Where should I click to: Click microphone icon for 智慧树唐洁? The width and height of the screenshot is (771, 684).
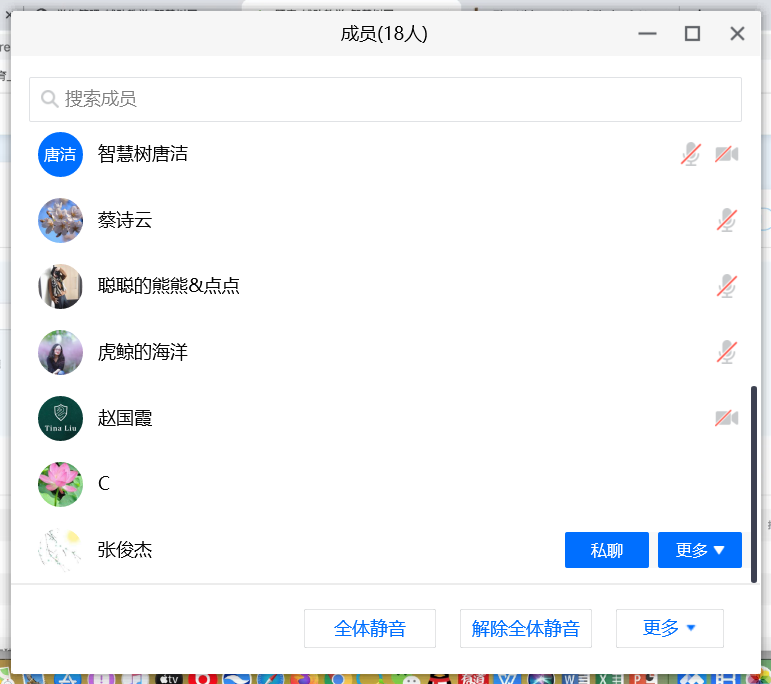691,154
